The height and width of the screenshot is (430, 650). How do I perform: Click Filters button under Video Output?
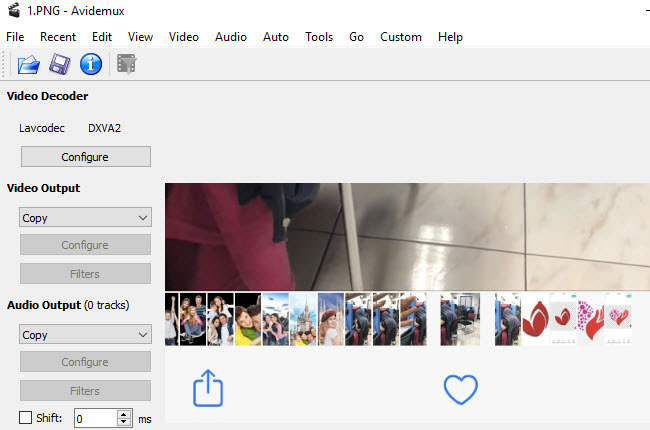[85, 273]
